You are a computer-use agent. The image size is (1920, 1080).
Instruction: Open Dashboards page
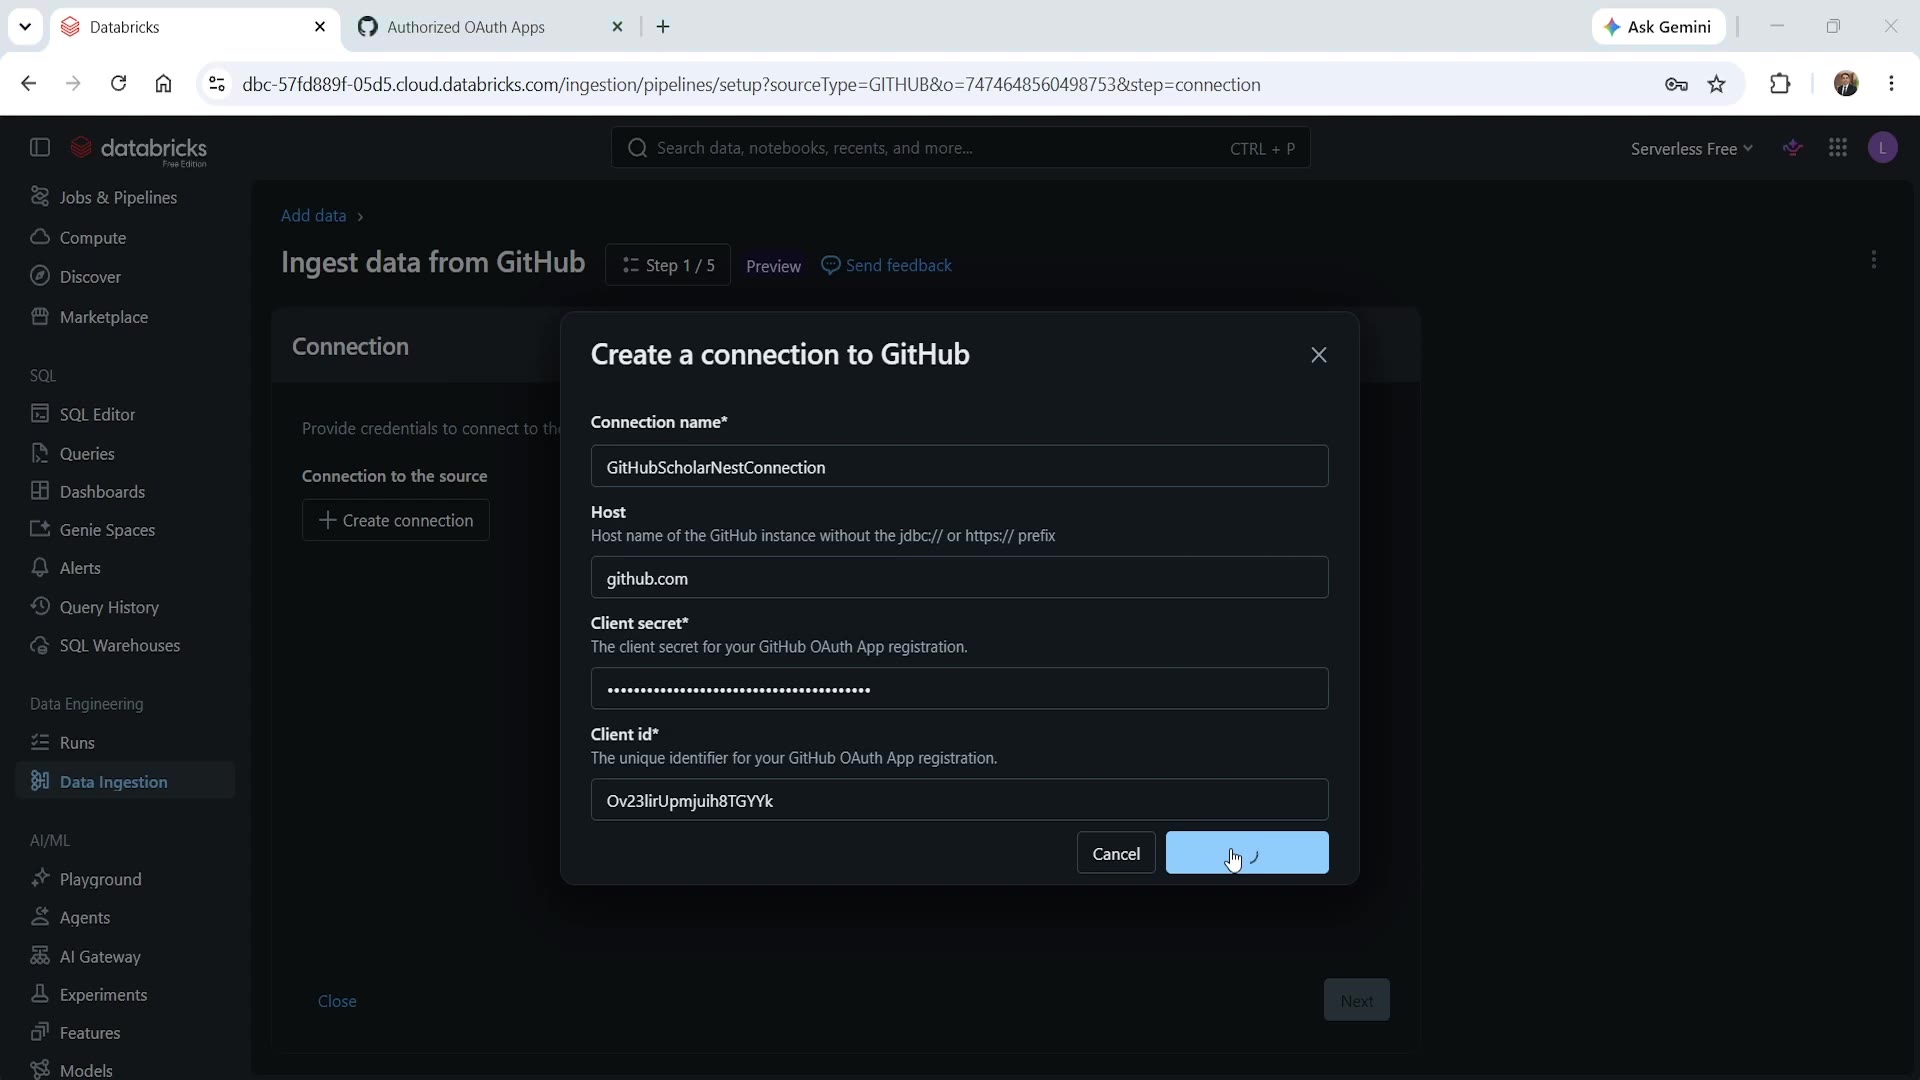(x=102, y=491)
